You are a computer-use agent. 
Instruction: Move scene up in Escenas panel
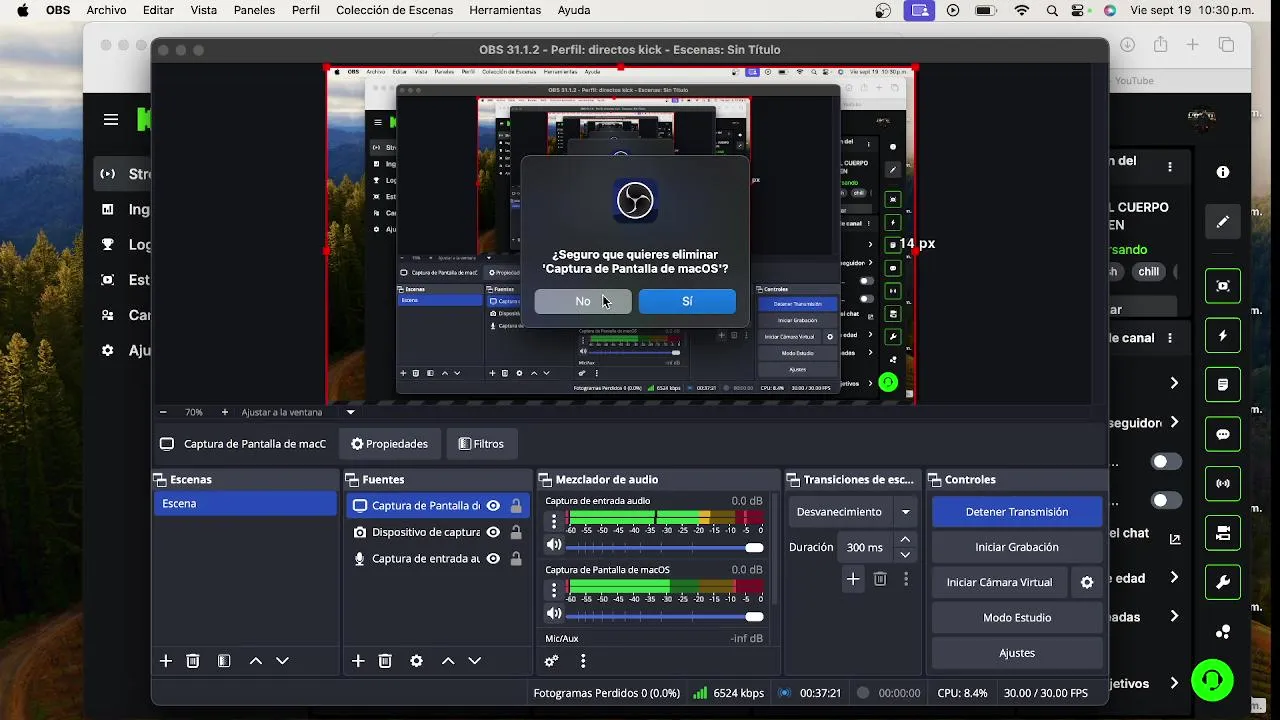pyautogui.click(x=255, y=661)
